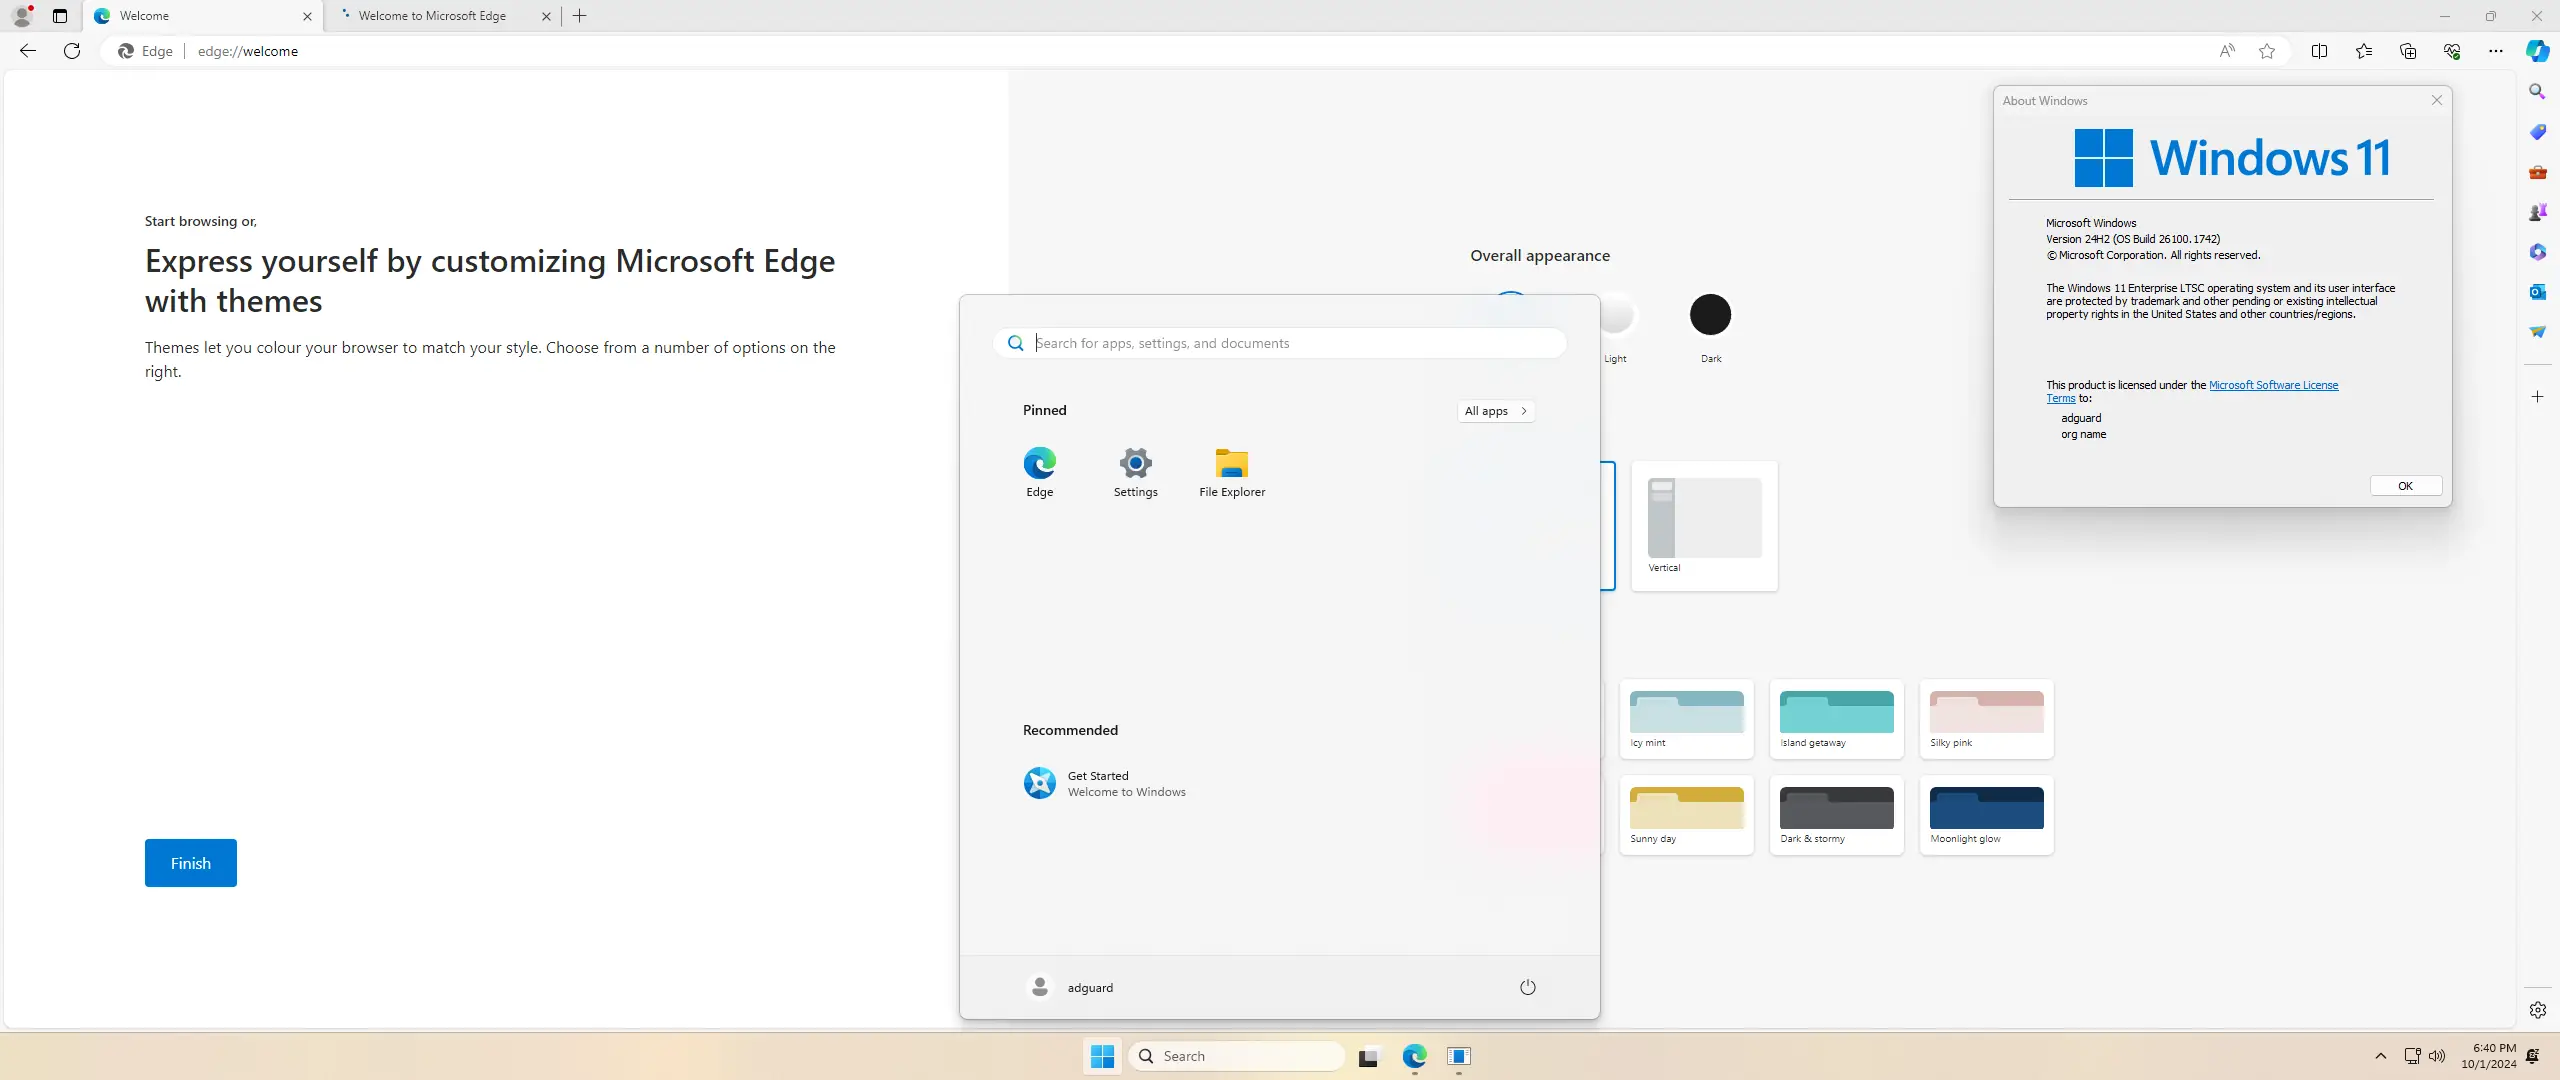The image size is (2560, 1080).
Task: Open Collections from the Edge toolbar
Action: (2407, 51)
